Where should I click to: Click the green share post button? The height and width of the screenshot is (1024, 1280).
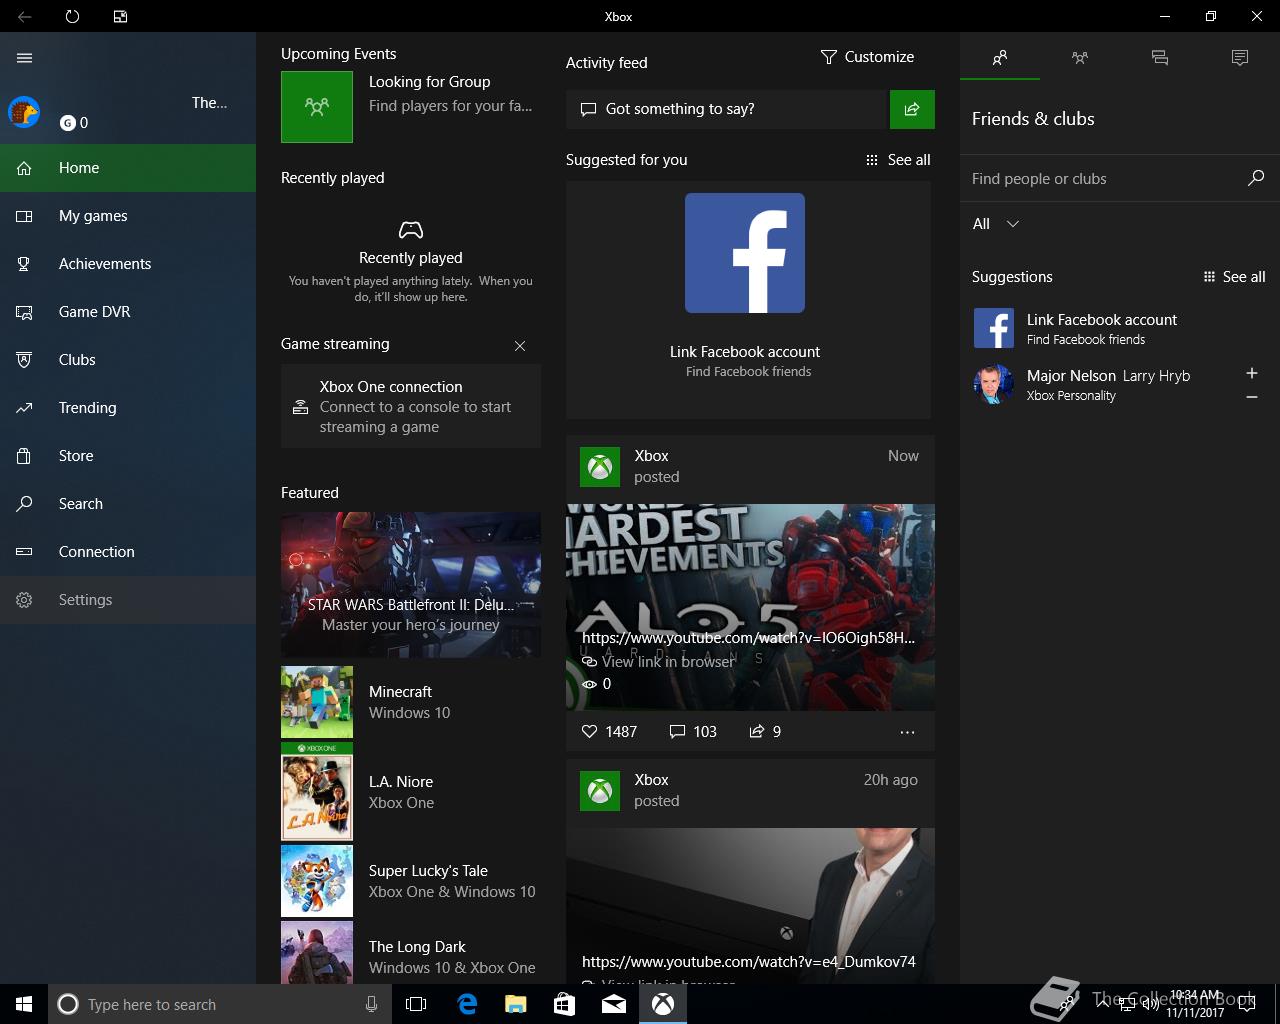click(912, 109)
